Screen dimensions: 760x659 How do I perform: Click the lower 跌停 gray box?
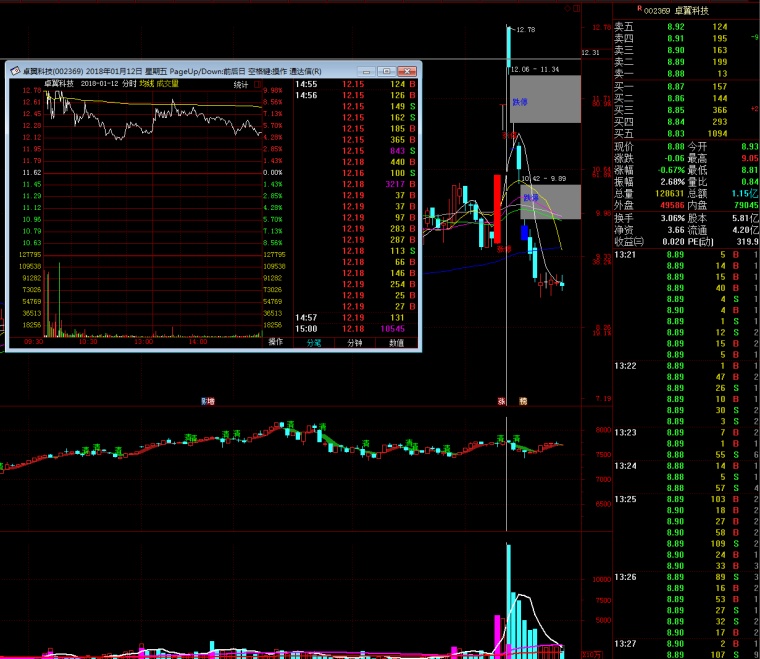[x=551, y=202]
